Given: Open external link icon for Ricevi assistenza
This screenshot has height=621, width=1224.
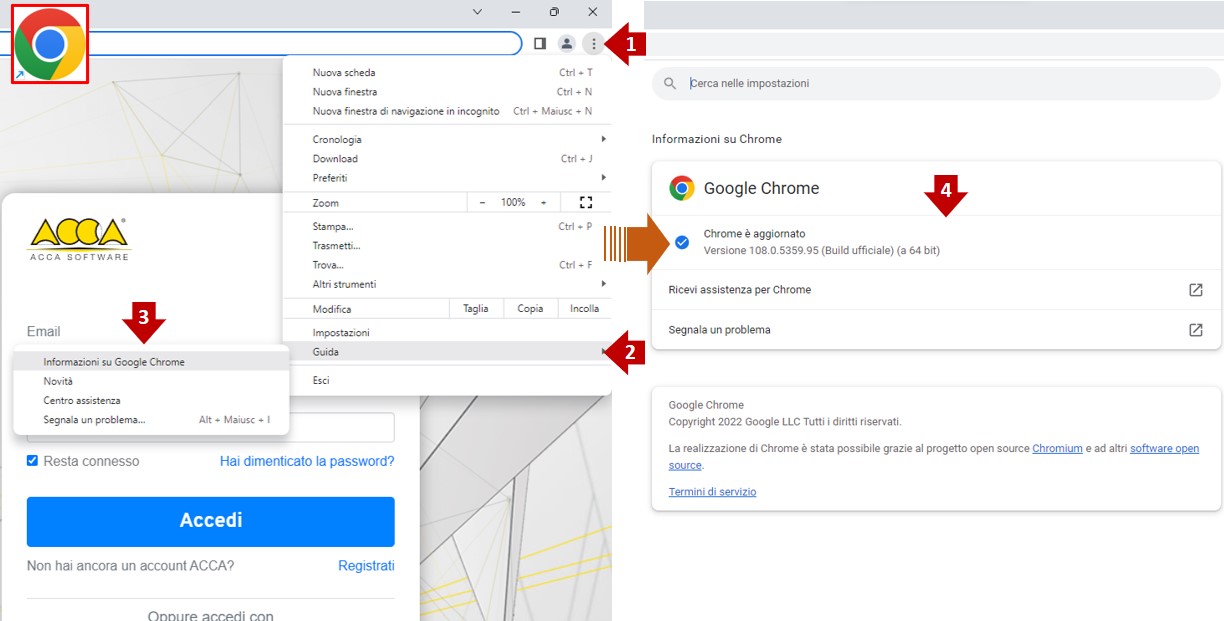Looking at the screenshot, I should pos(1195,290).
